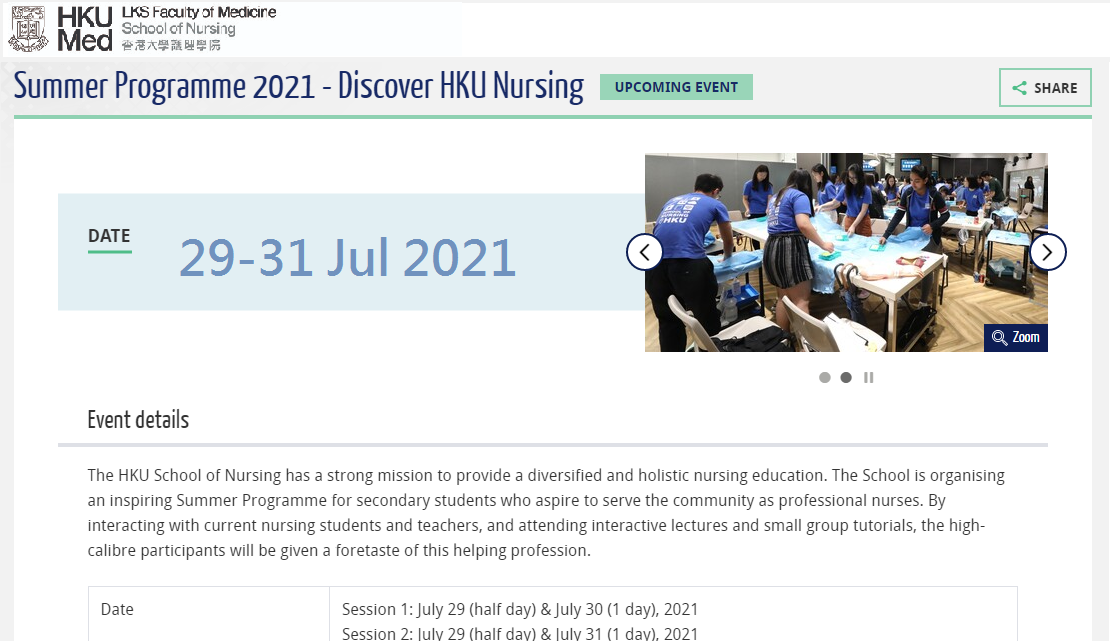Screen dimensions: 1110x641
Task: Click the SHARE button
Action: [x=1045, y=88]
